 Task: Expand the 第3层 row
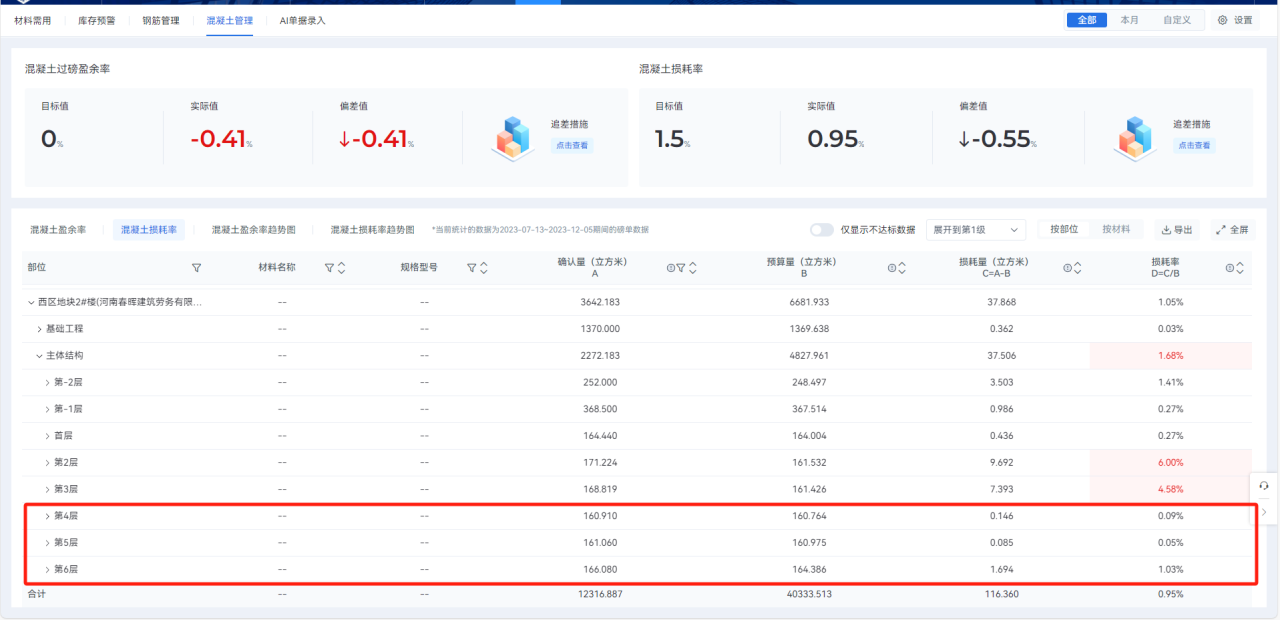(x=47, y=489)
